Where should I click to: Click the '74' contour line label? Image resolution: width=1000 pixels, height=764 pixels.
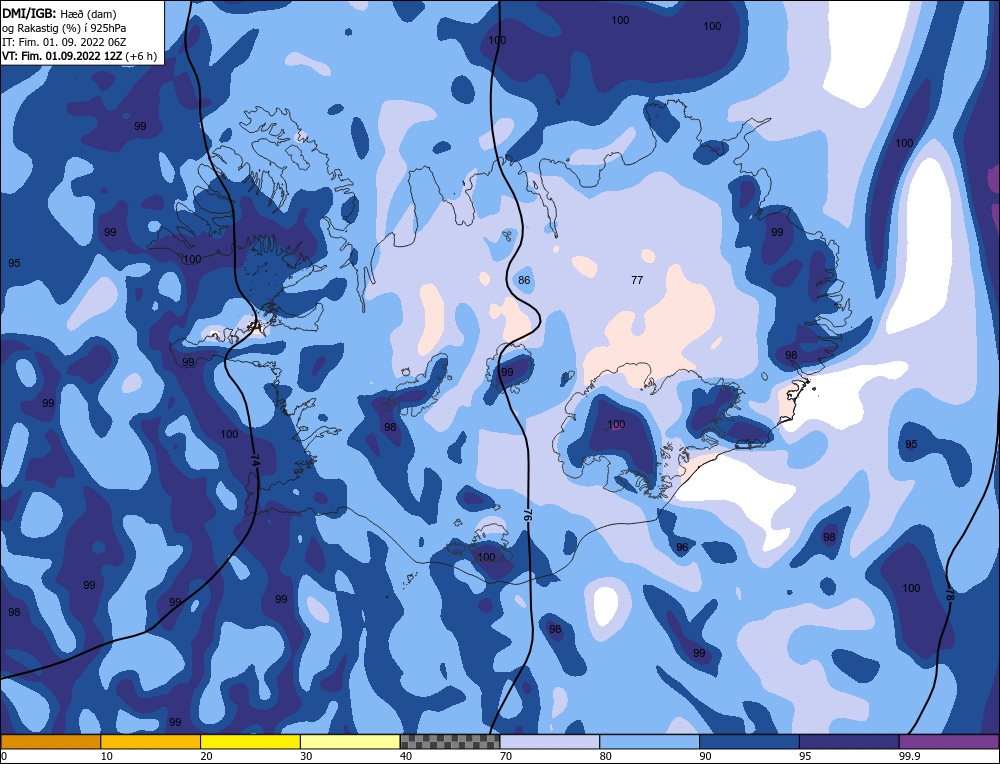coord(256,461)
